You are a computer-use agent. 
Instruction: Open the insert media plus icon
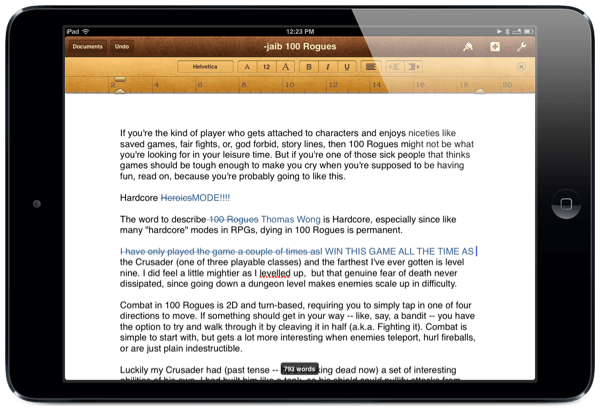495,47
